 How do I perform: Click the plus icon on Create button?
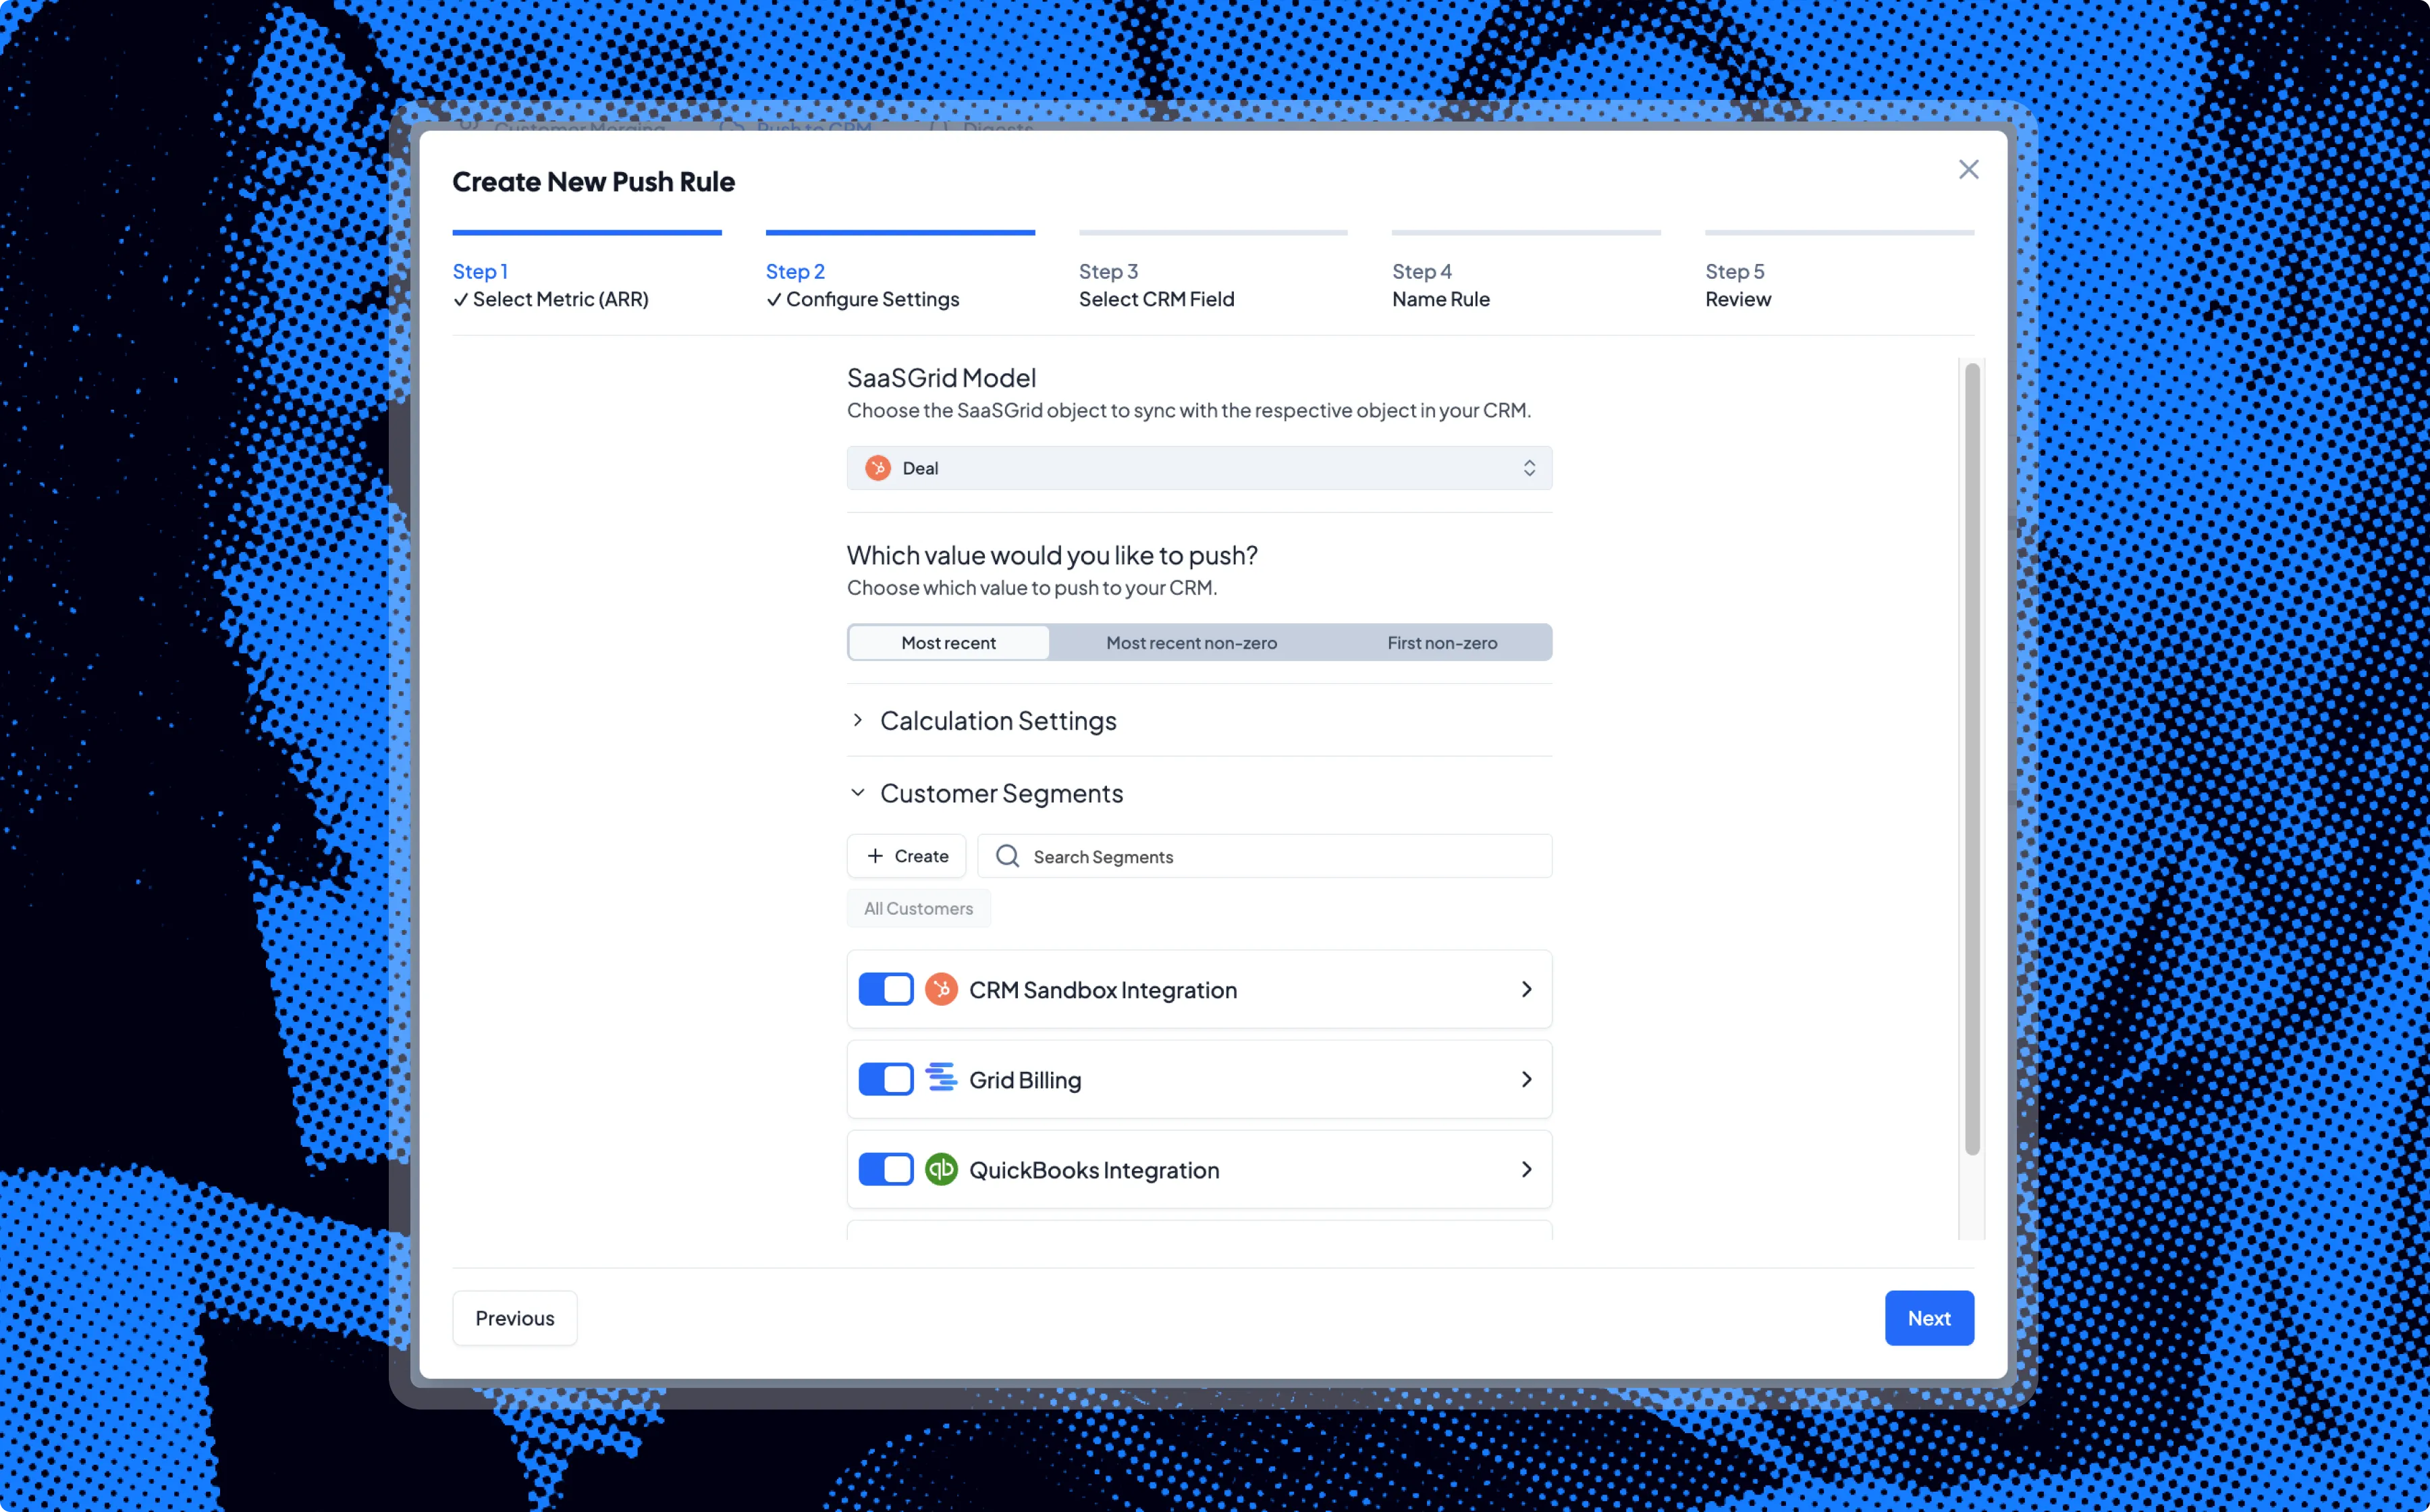tap(875, 856)
